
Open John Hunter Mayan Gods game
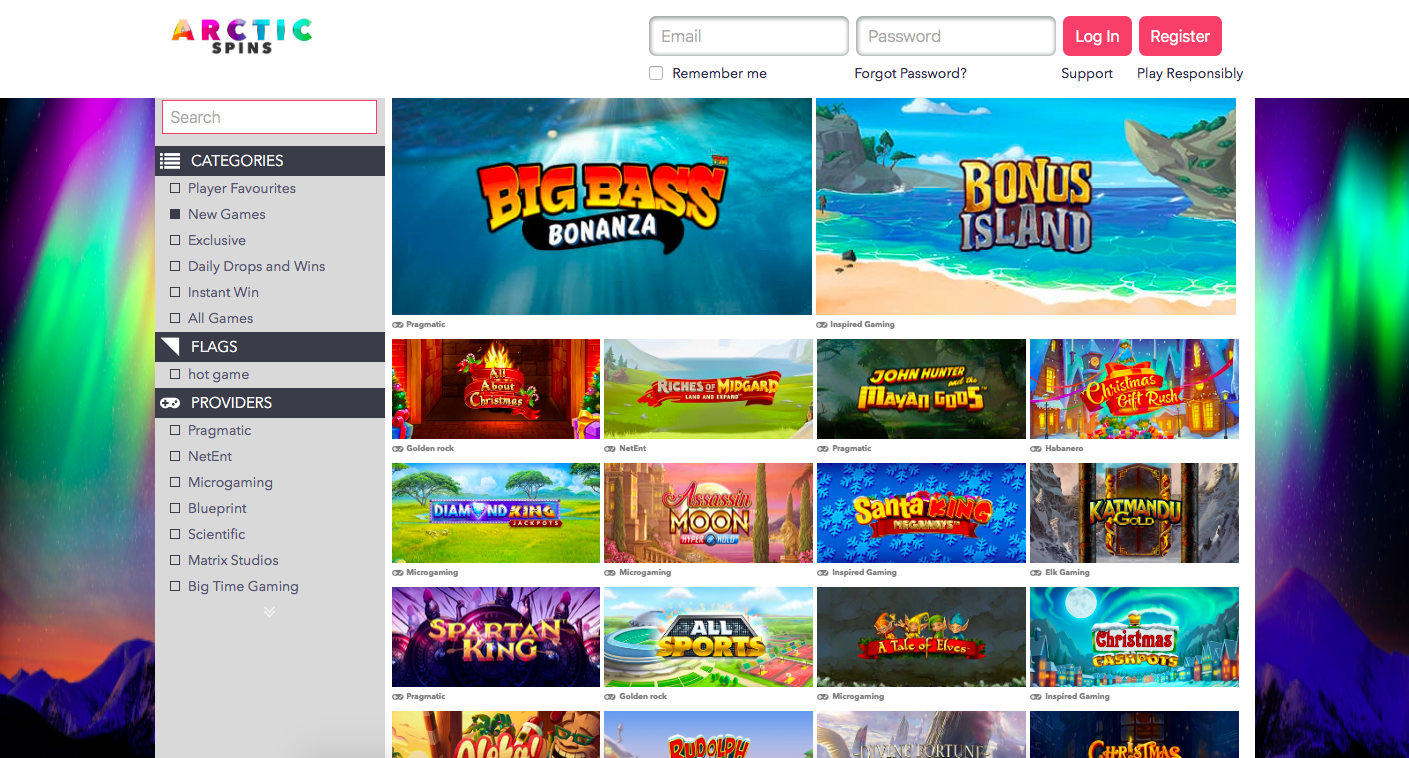(921, 389)
